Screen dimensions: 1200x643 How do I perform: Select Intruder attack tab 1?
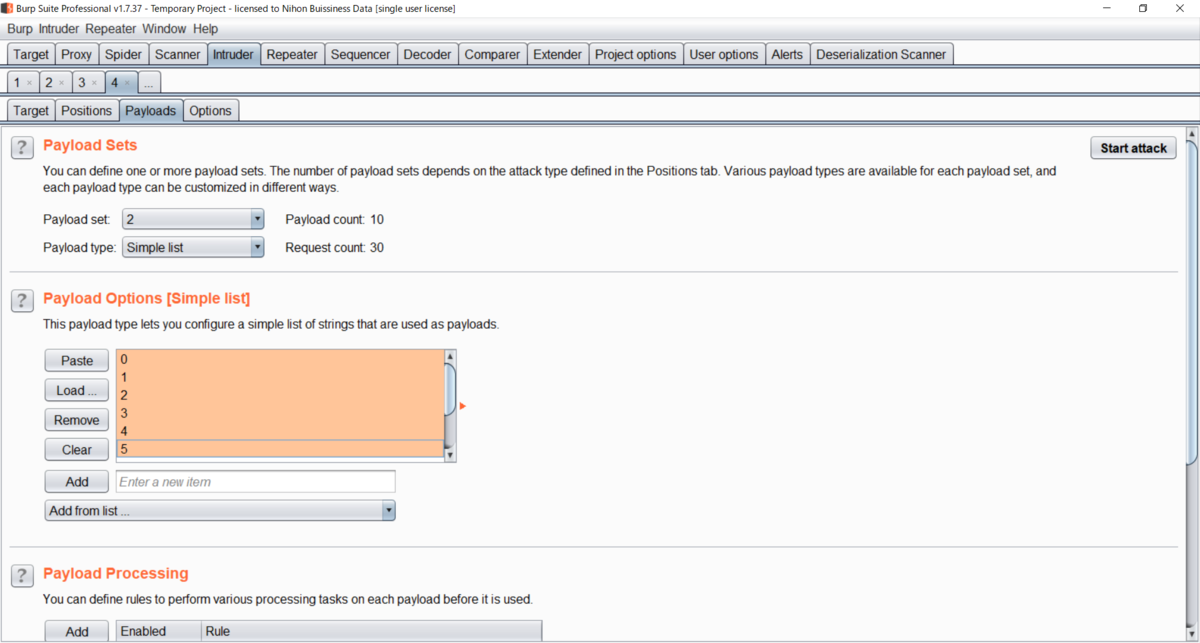(x=18, y=82)
